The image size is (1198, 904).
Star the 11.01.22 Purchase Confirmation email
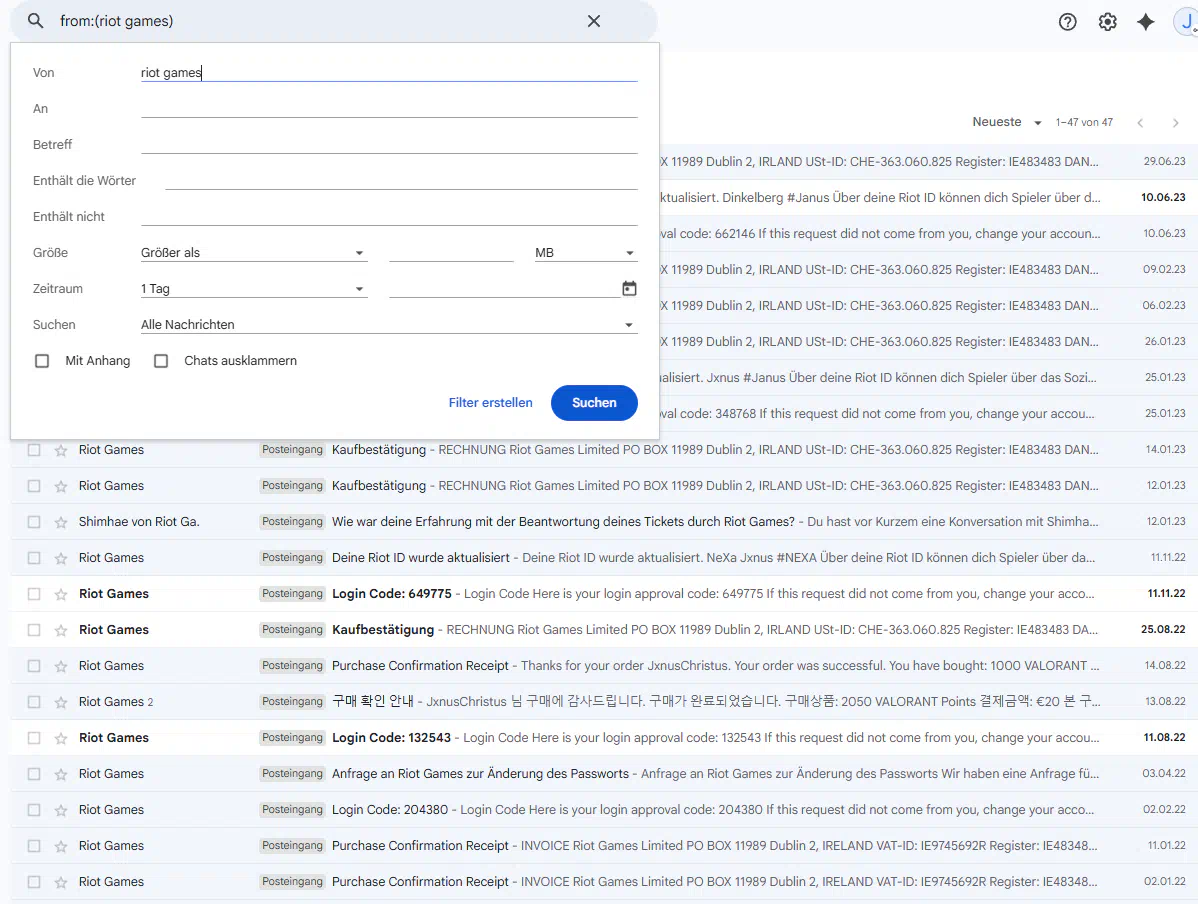(61, 845)
